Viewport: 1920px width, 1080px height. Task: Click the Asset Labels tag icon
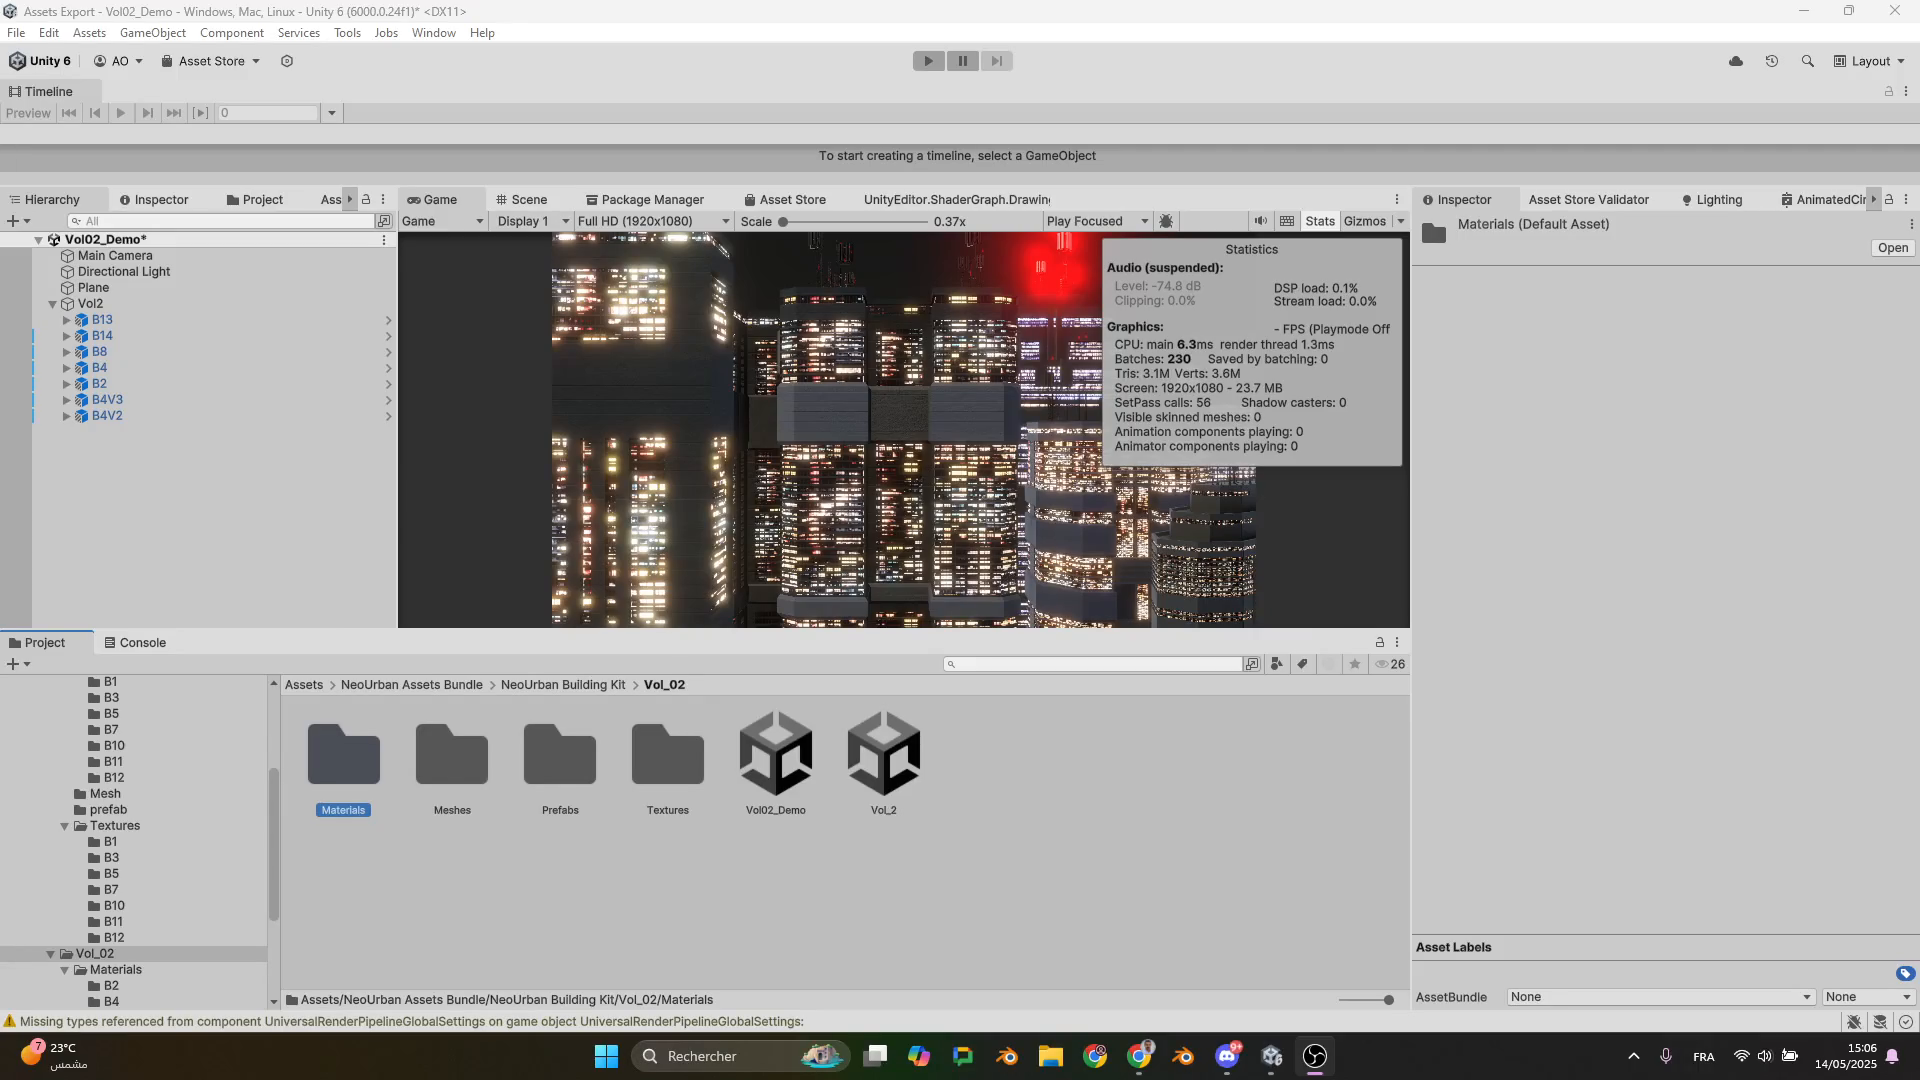[x=1905, y=973]
